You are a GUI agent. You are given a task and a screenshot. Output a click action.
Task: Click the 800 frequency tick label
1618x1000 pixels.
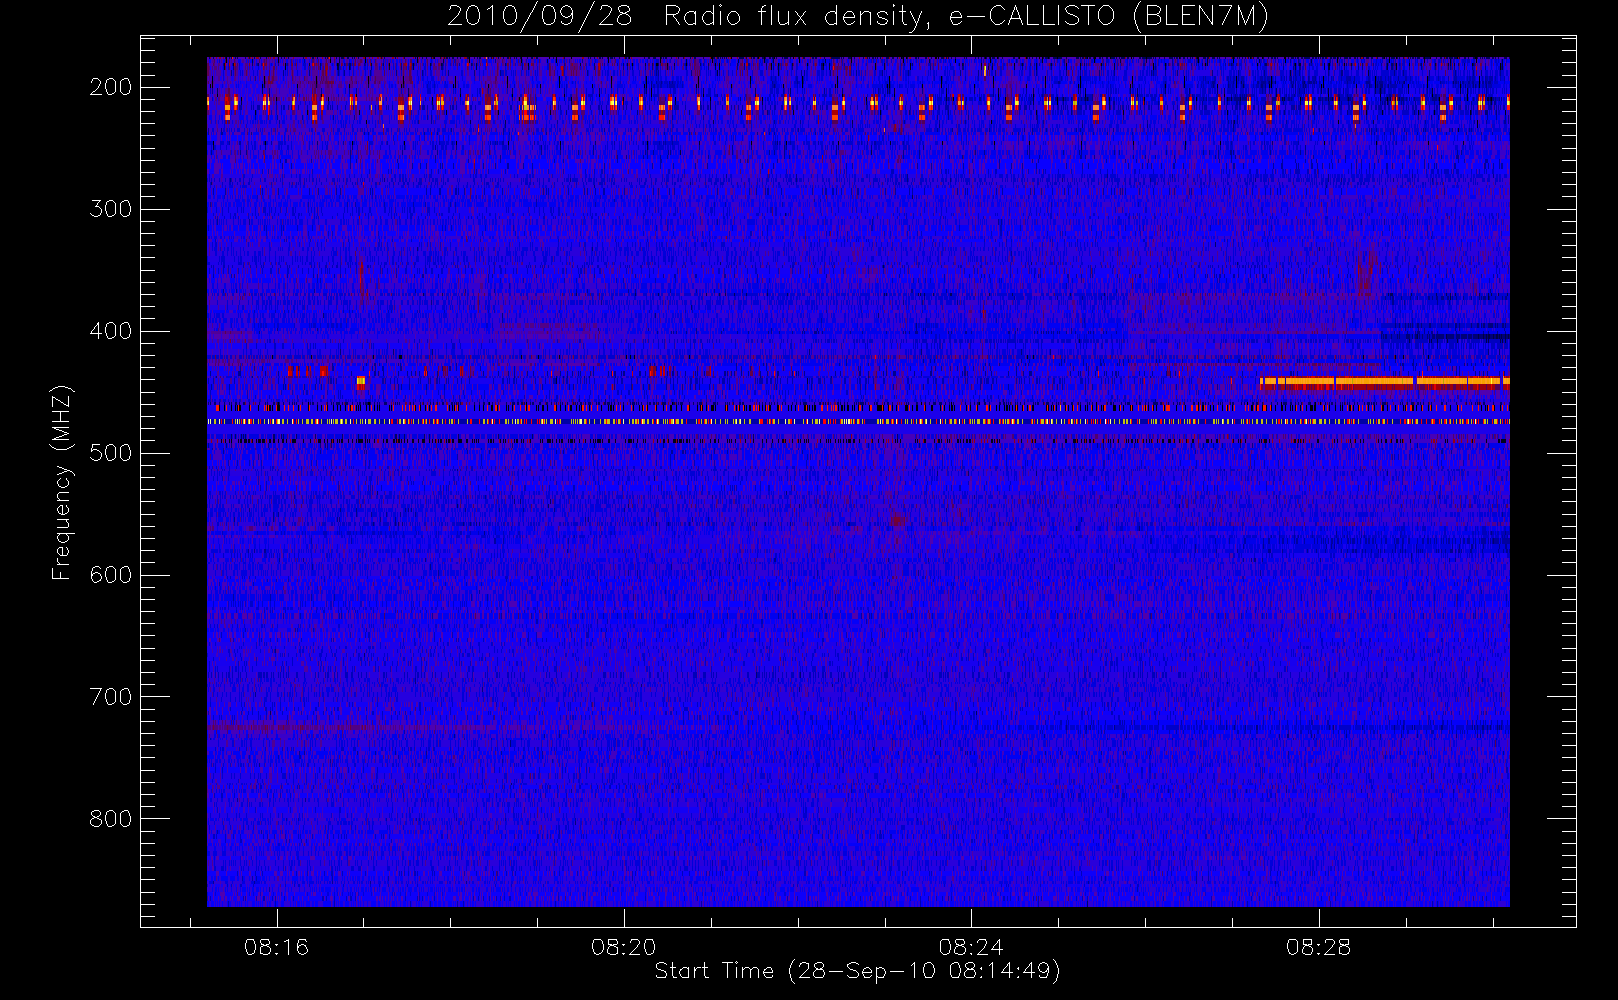click(x=111, y=819)
